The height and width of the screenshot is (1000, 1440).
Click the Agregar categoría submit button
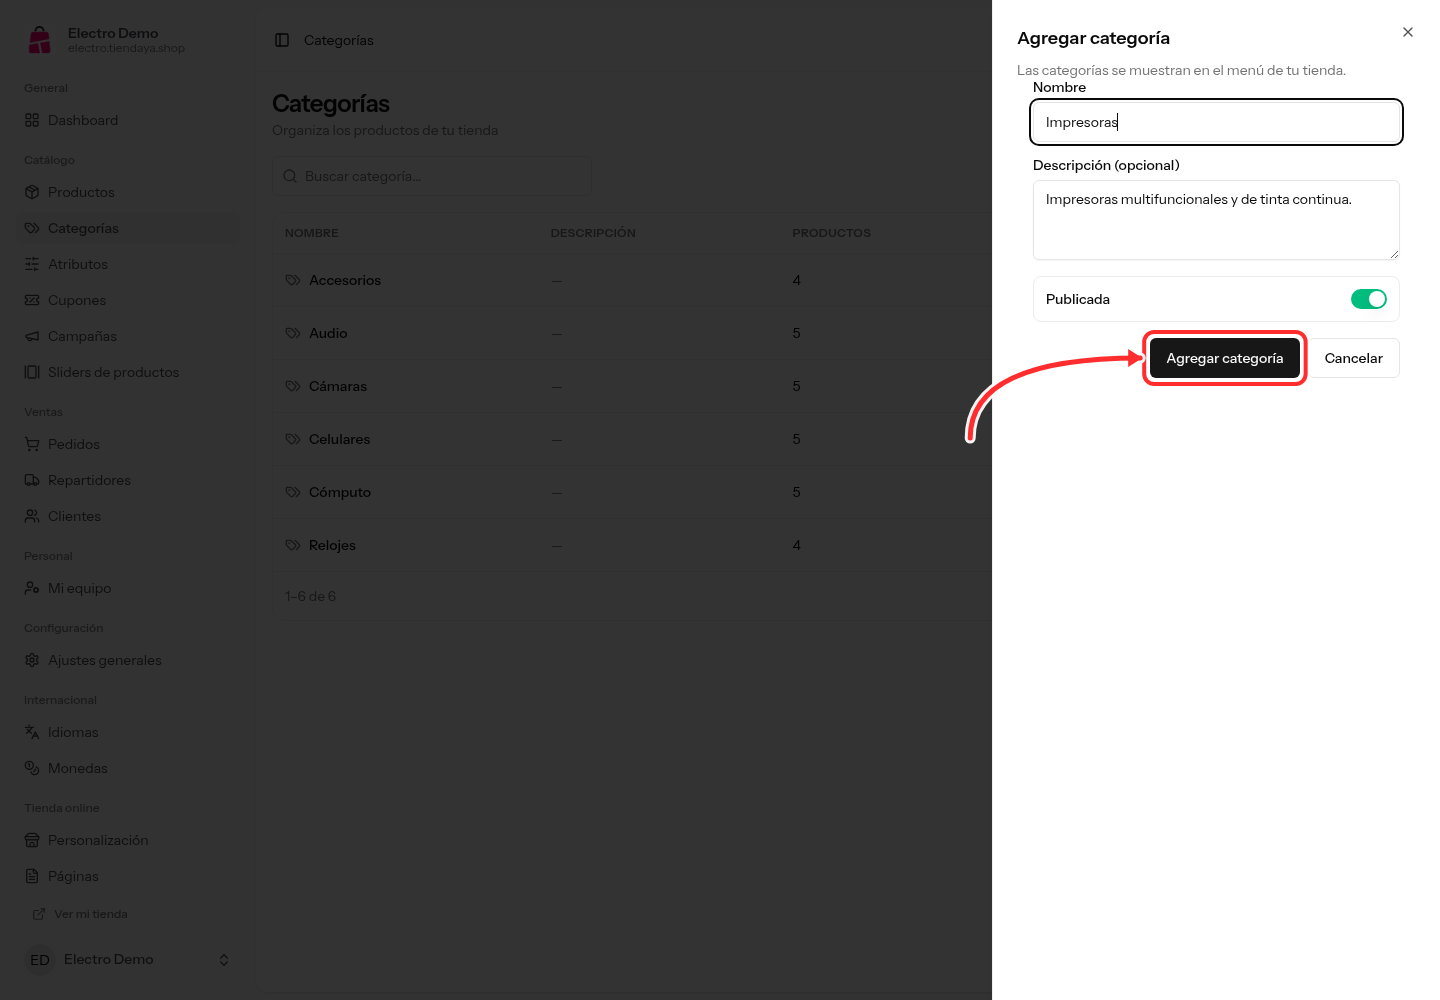[1224, 358]
